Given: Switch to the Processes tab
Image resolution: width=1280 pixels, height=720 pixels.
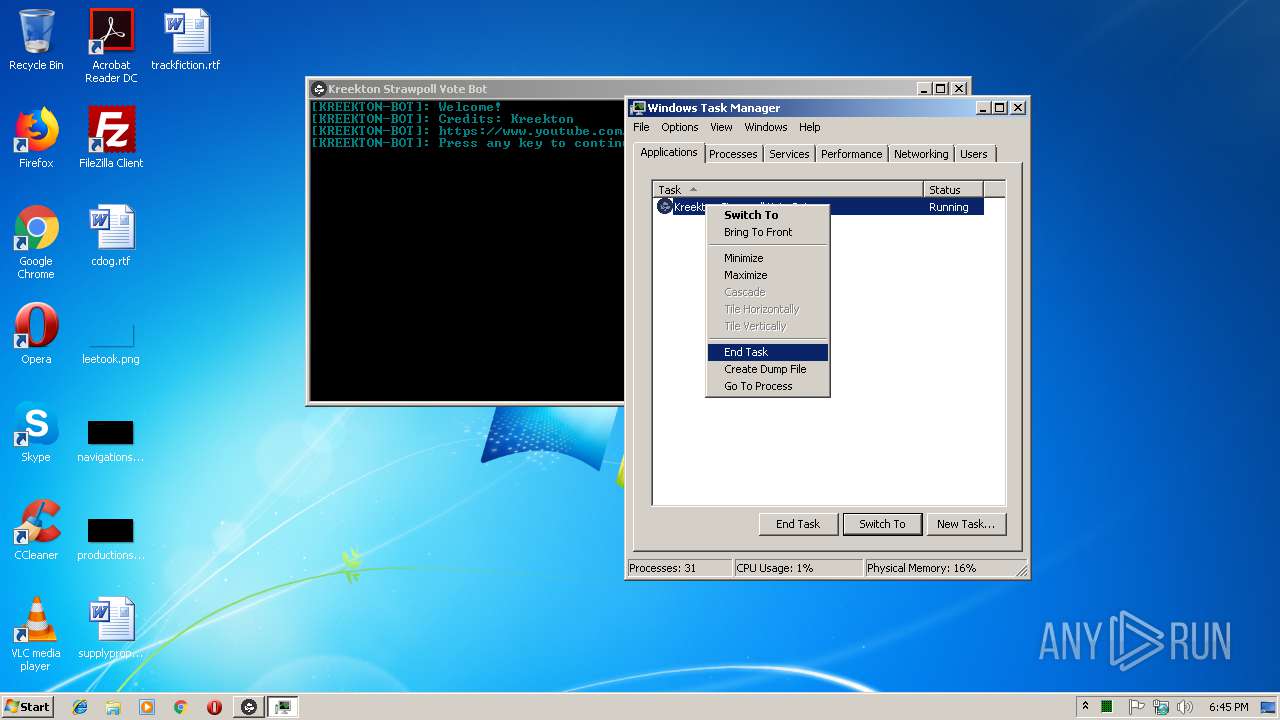Looking at the screenshot, I should click(x=733, y=154).
